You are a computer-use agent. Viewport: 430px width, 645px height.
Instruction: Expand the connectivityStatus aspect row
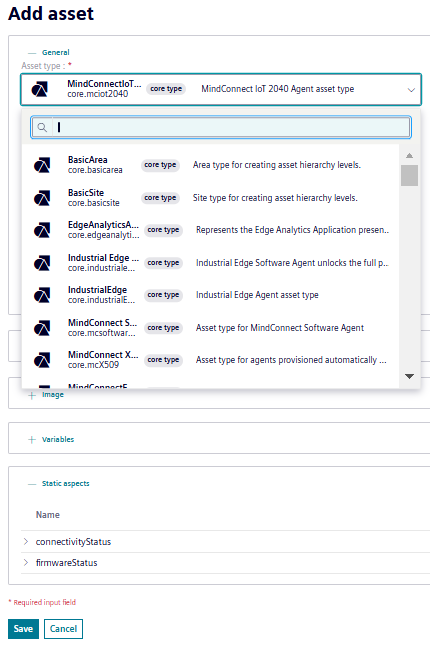[x=26, y=541]
